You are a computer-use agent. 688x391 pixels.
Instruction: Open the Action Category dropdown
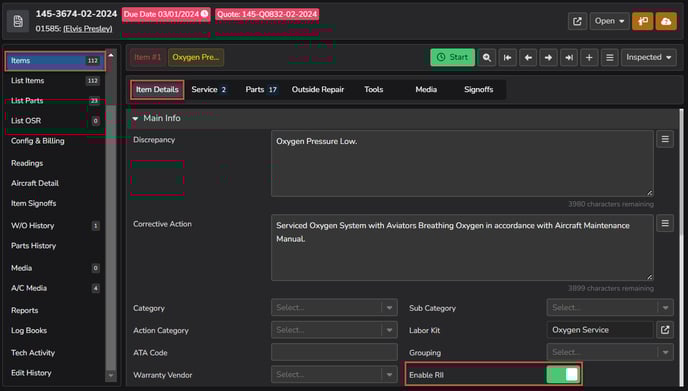[334, 330]
